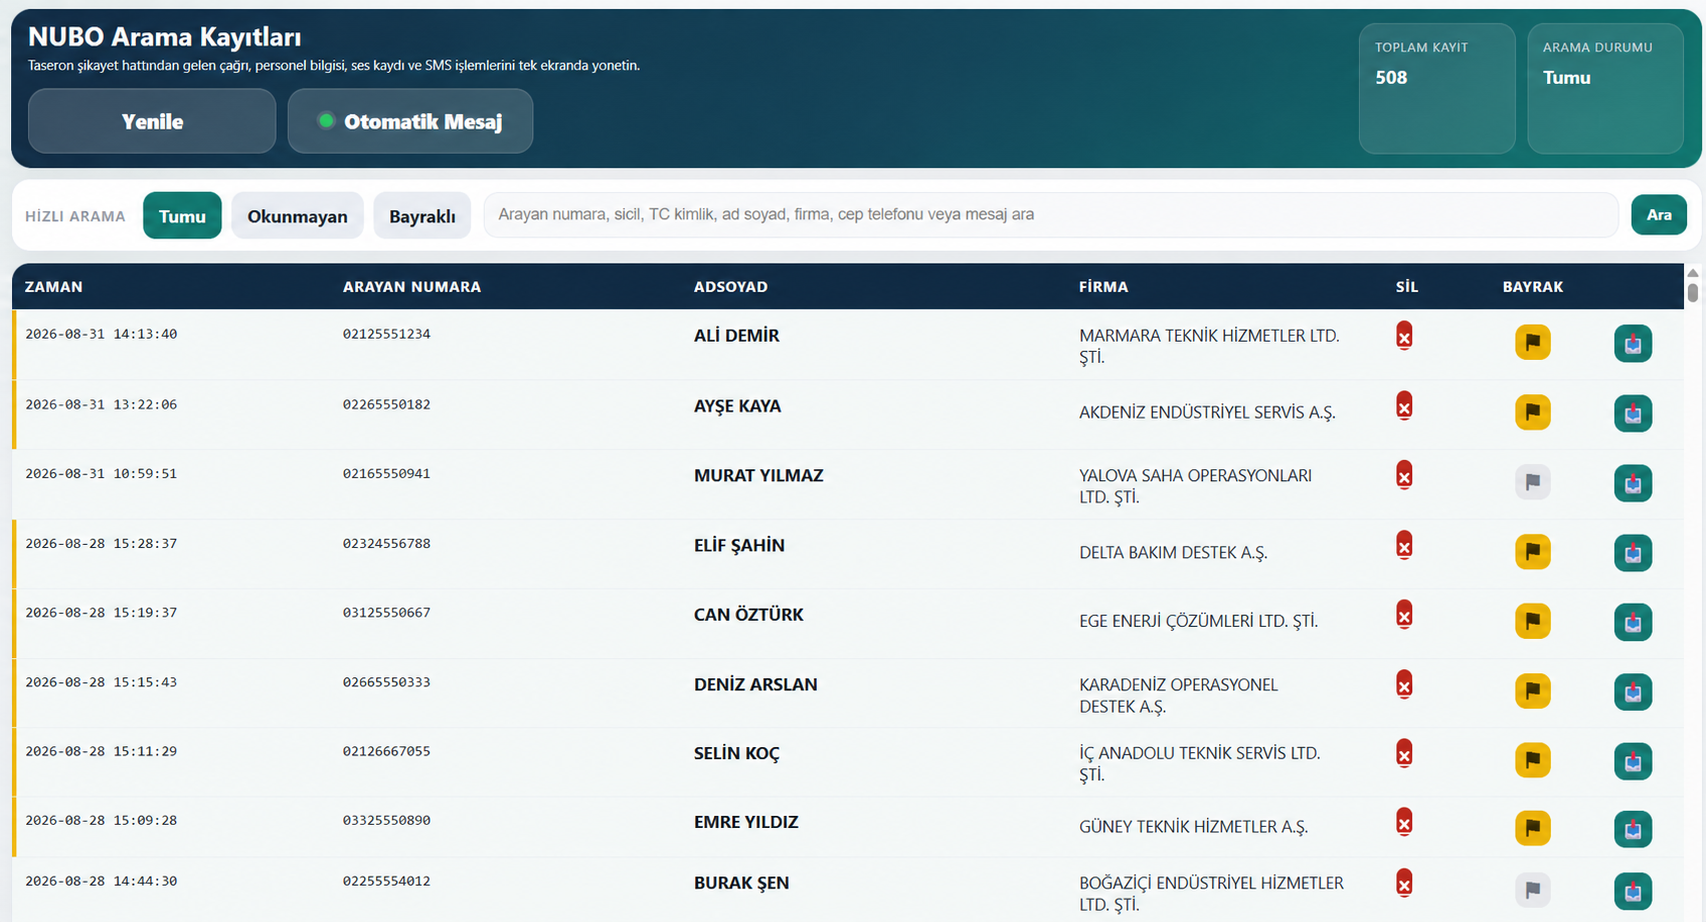Click the teal action icon for SELİN KOÇ

tap(1633, 761)
